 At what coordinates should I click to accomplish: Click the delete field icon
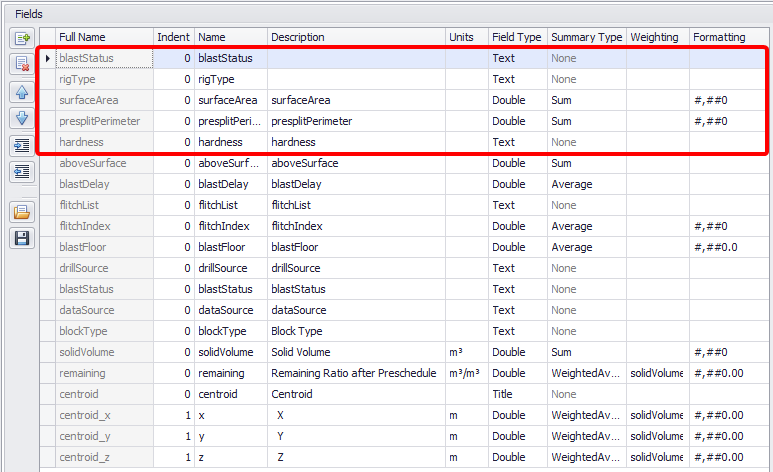(22, 64)
